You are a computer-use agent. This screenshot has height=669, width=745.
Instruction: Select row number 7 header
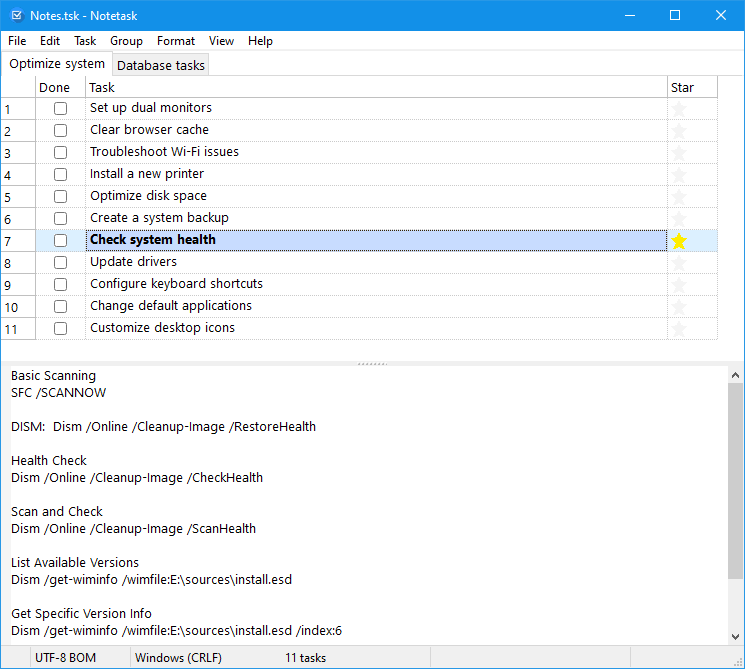click(x=18, y=241)
